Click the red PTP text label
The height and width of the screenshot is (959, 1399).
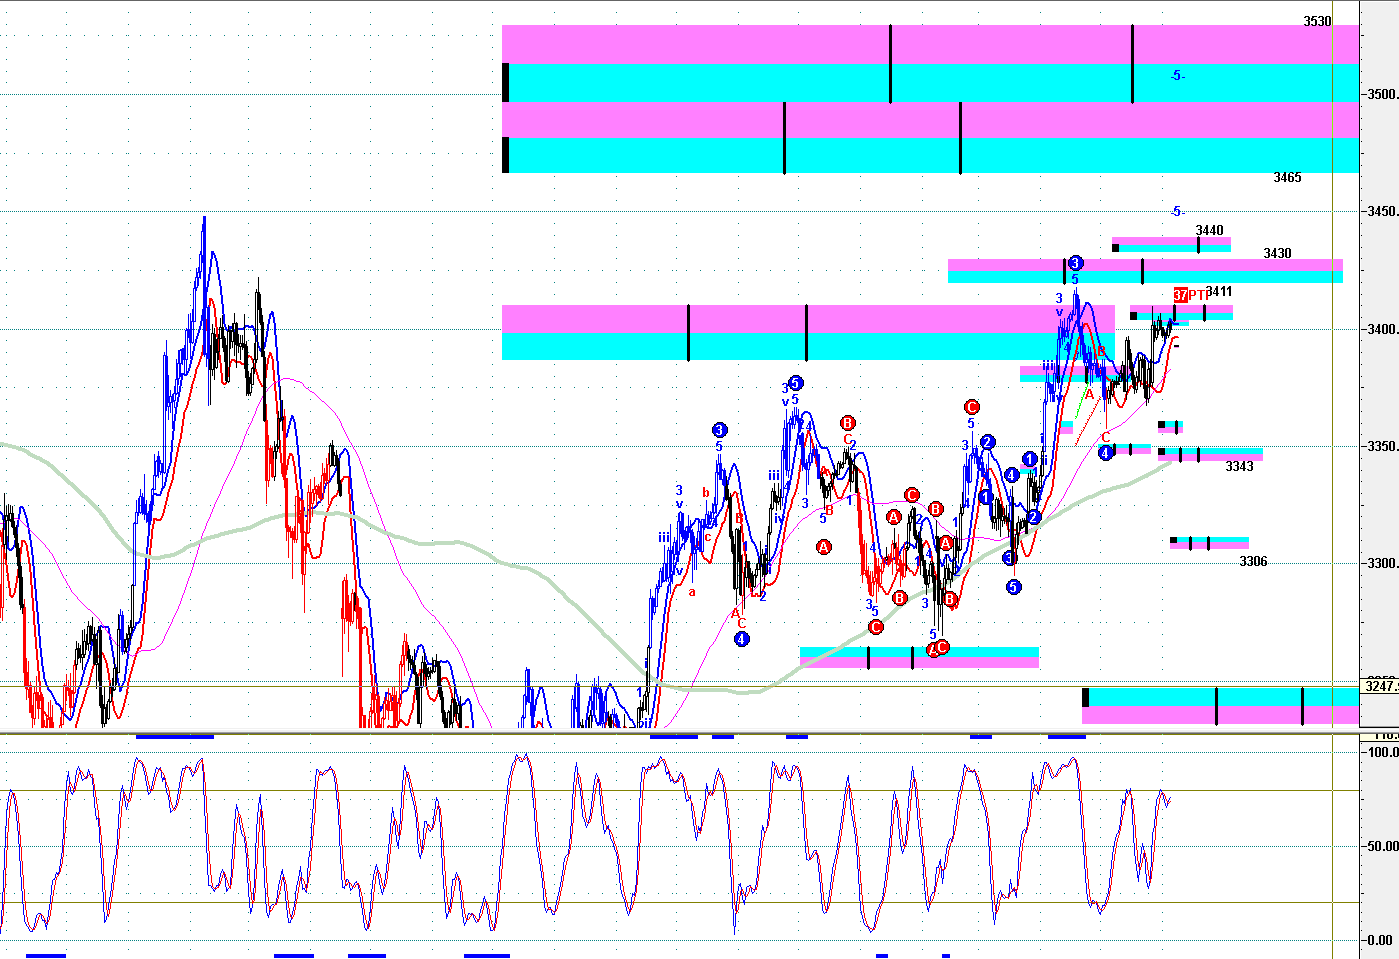1198,295
